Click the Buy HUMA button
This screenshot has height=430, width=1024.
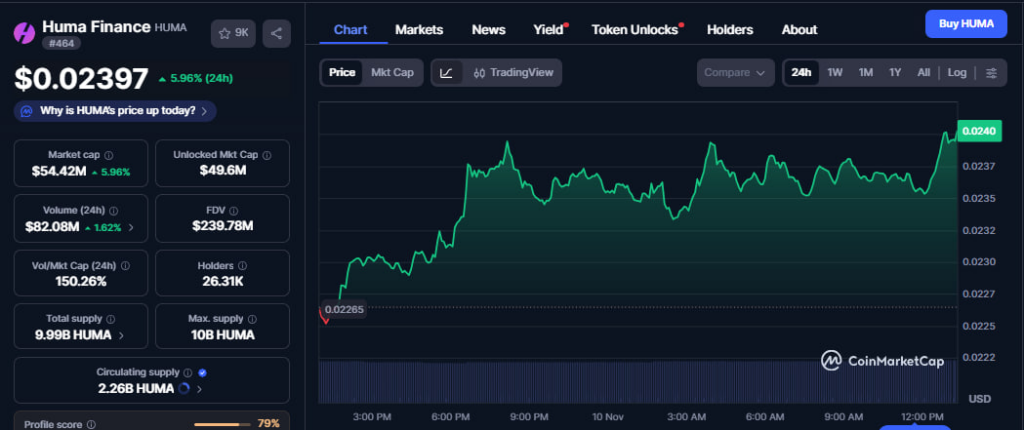966,24
